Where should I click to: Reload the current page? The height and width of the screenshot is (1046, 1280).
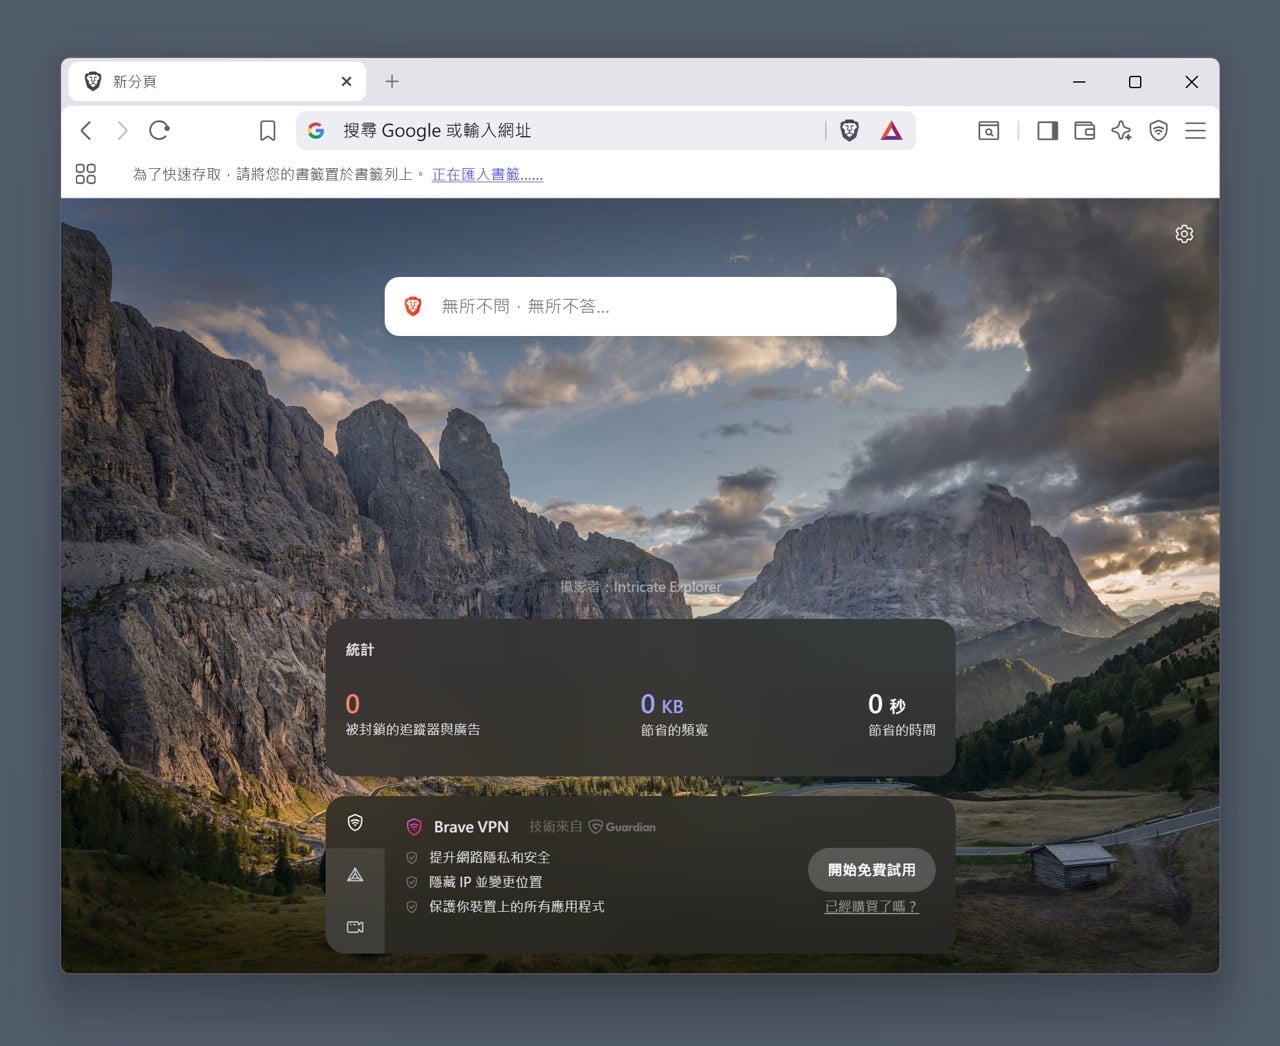point(159,130)
